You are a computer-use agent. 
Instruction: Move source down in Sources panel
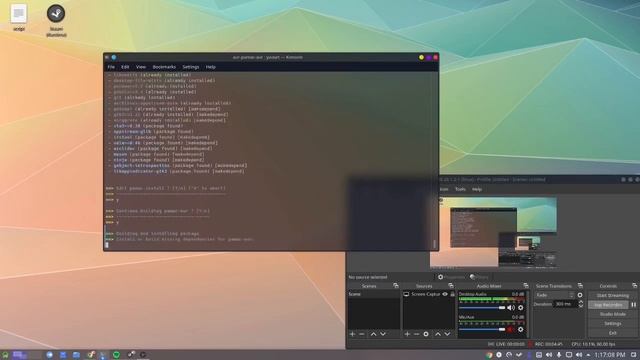pos(447,334)
